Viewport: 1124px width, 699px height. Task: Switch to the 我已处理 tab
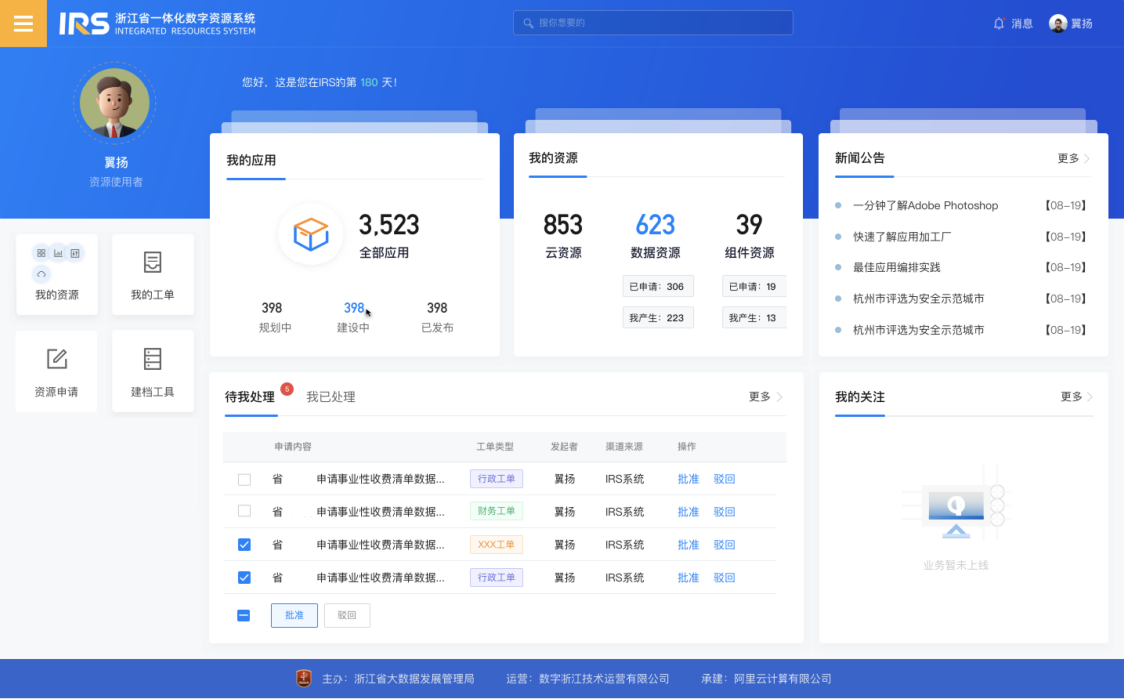(x=330, y=396)
